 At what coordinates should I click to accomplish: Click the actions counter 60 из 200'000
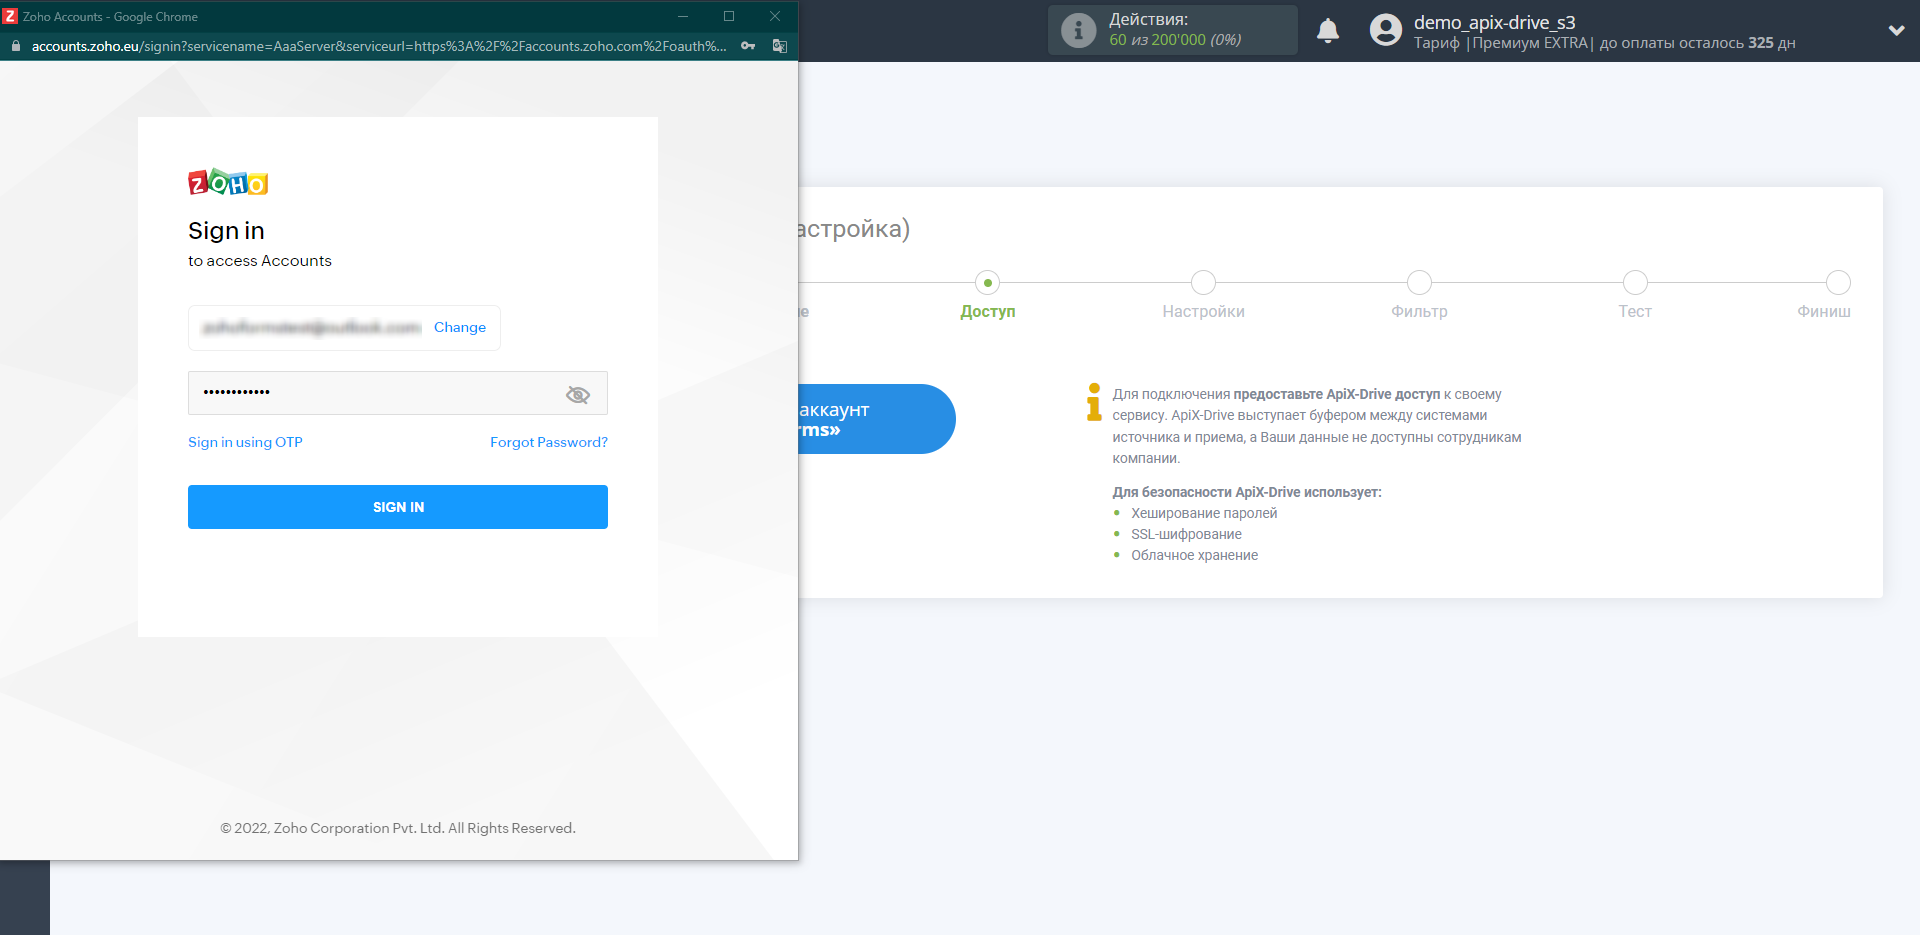click(1175, 40)
